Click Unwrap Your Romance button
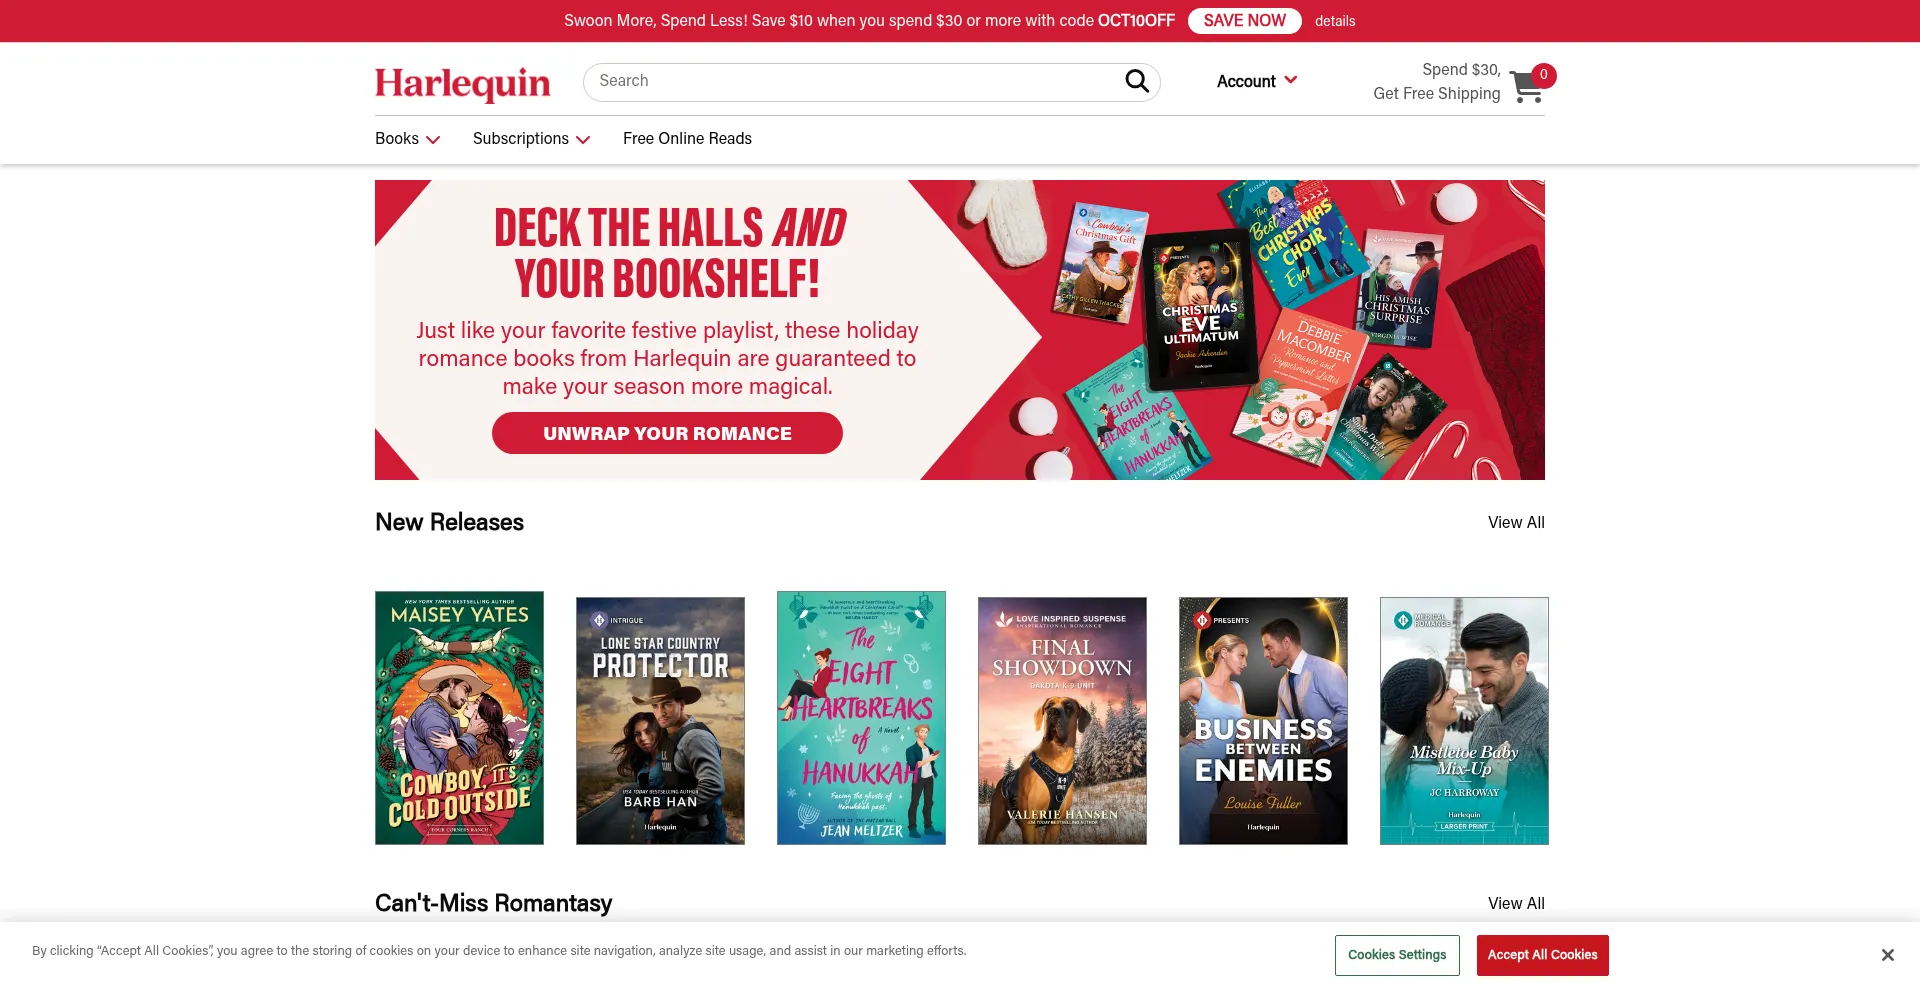Viewport: 1920px width, 993px height. pyautogui.click(x=667, y=433)
